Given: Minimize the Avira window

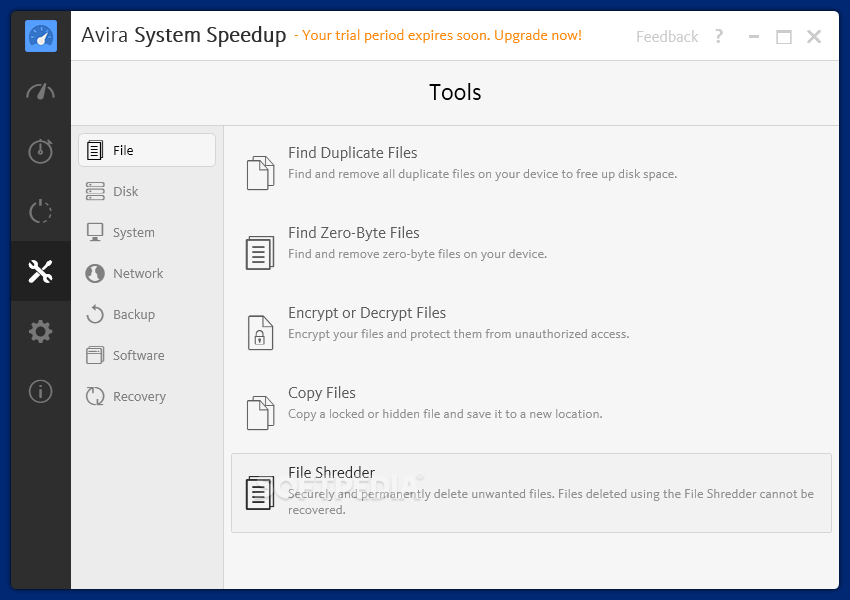Looking at the screenshot, I should 754,36.
